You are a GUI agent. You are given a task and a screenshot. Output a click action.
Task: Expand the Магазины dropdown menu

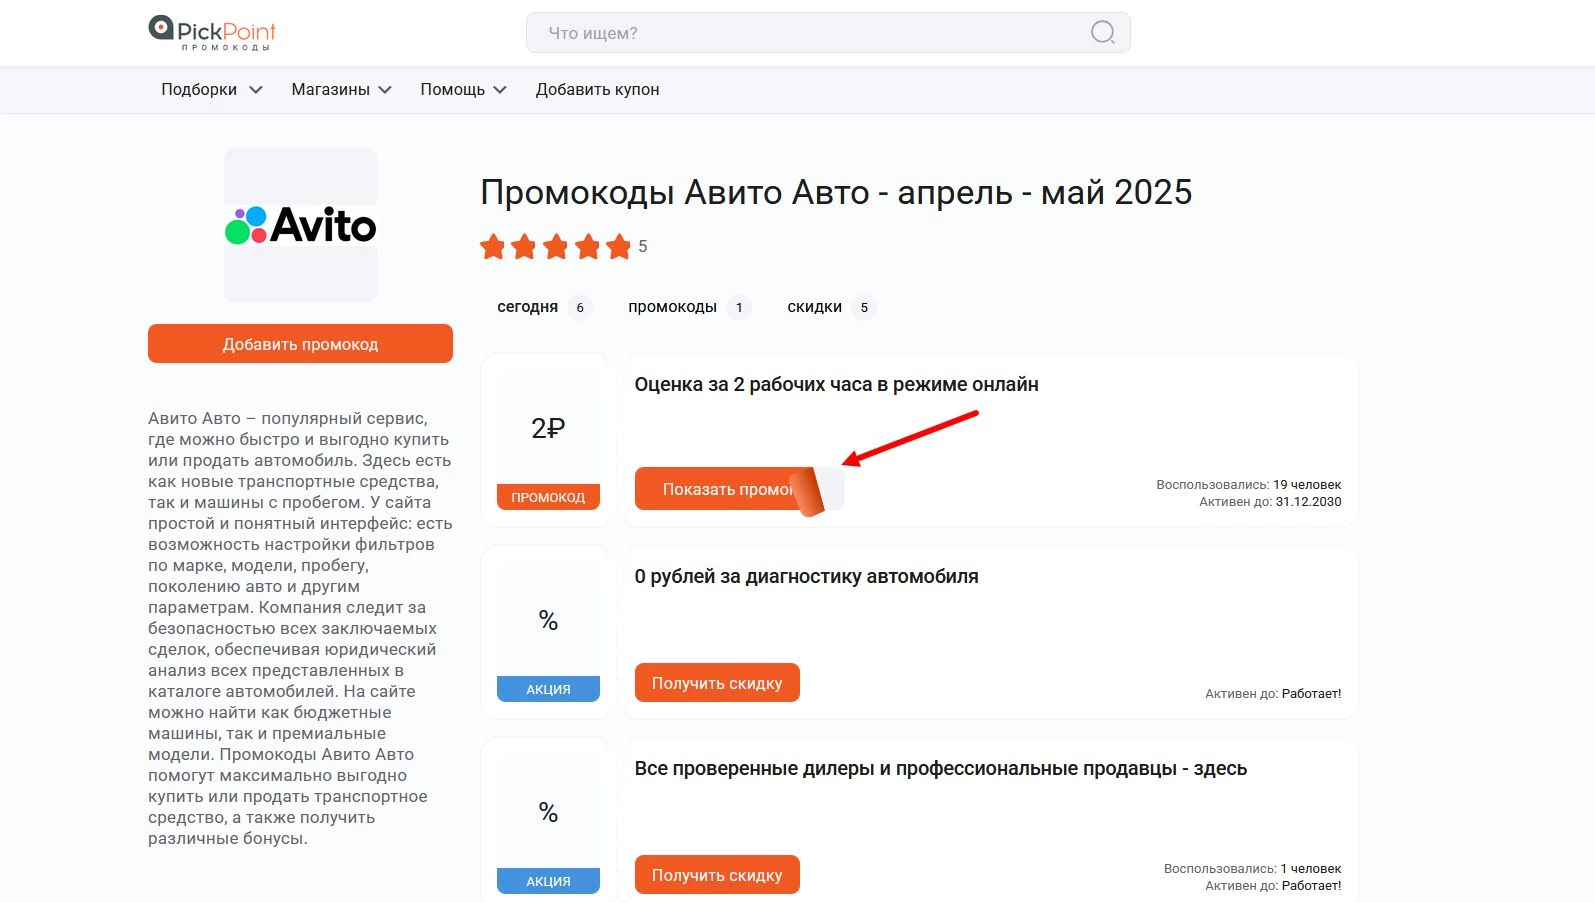tap(341, 89)
